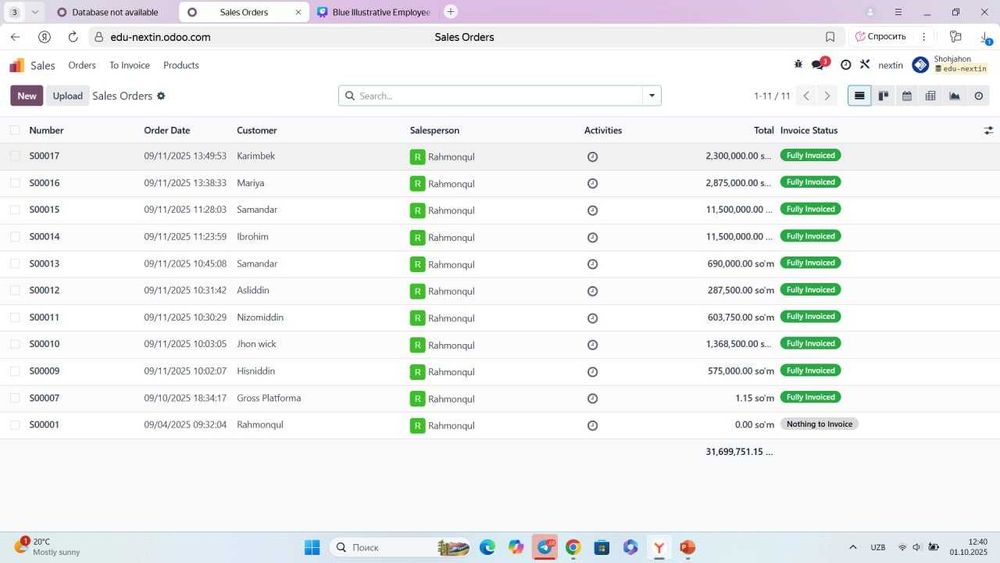Open Microsoft Edge from taskbar
Screen dimensions: 1000x563
(x=487, y=547)
